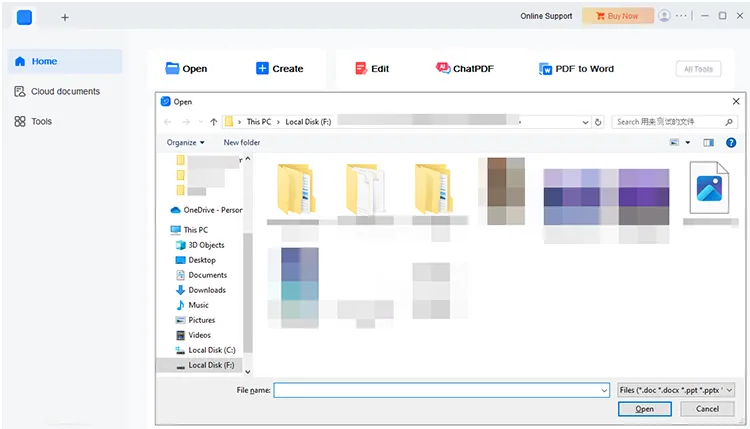Expand address bar history dropdown
This screenshot has width=750, height=429.
585,122
